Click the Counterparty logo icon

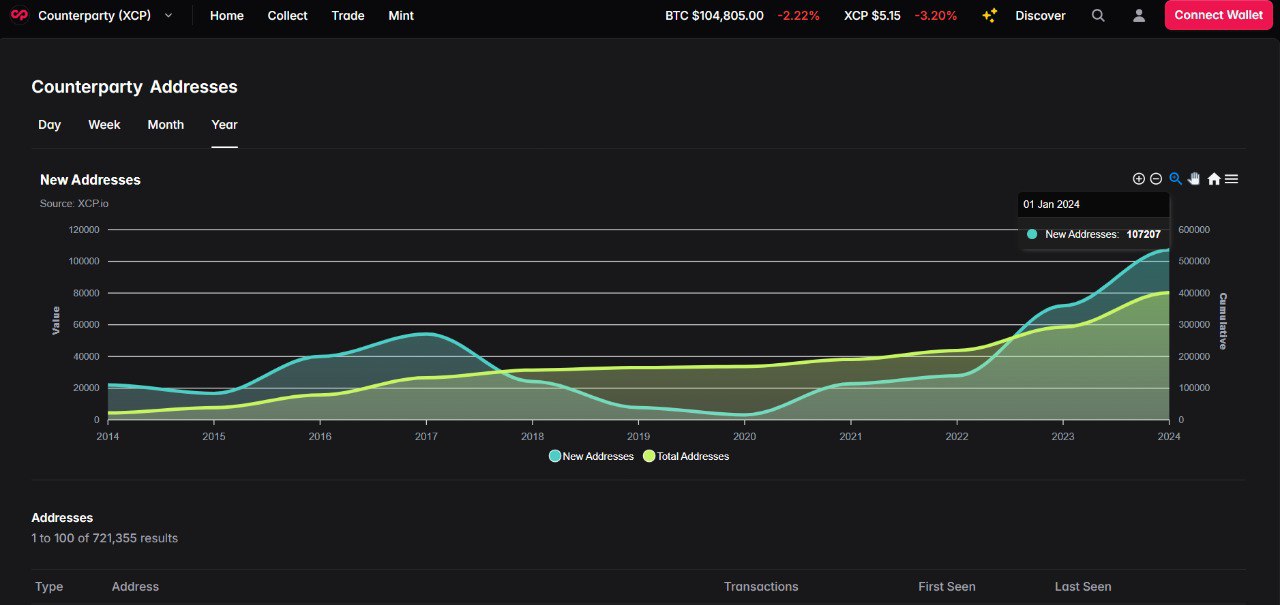pos(19,16)
